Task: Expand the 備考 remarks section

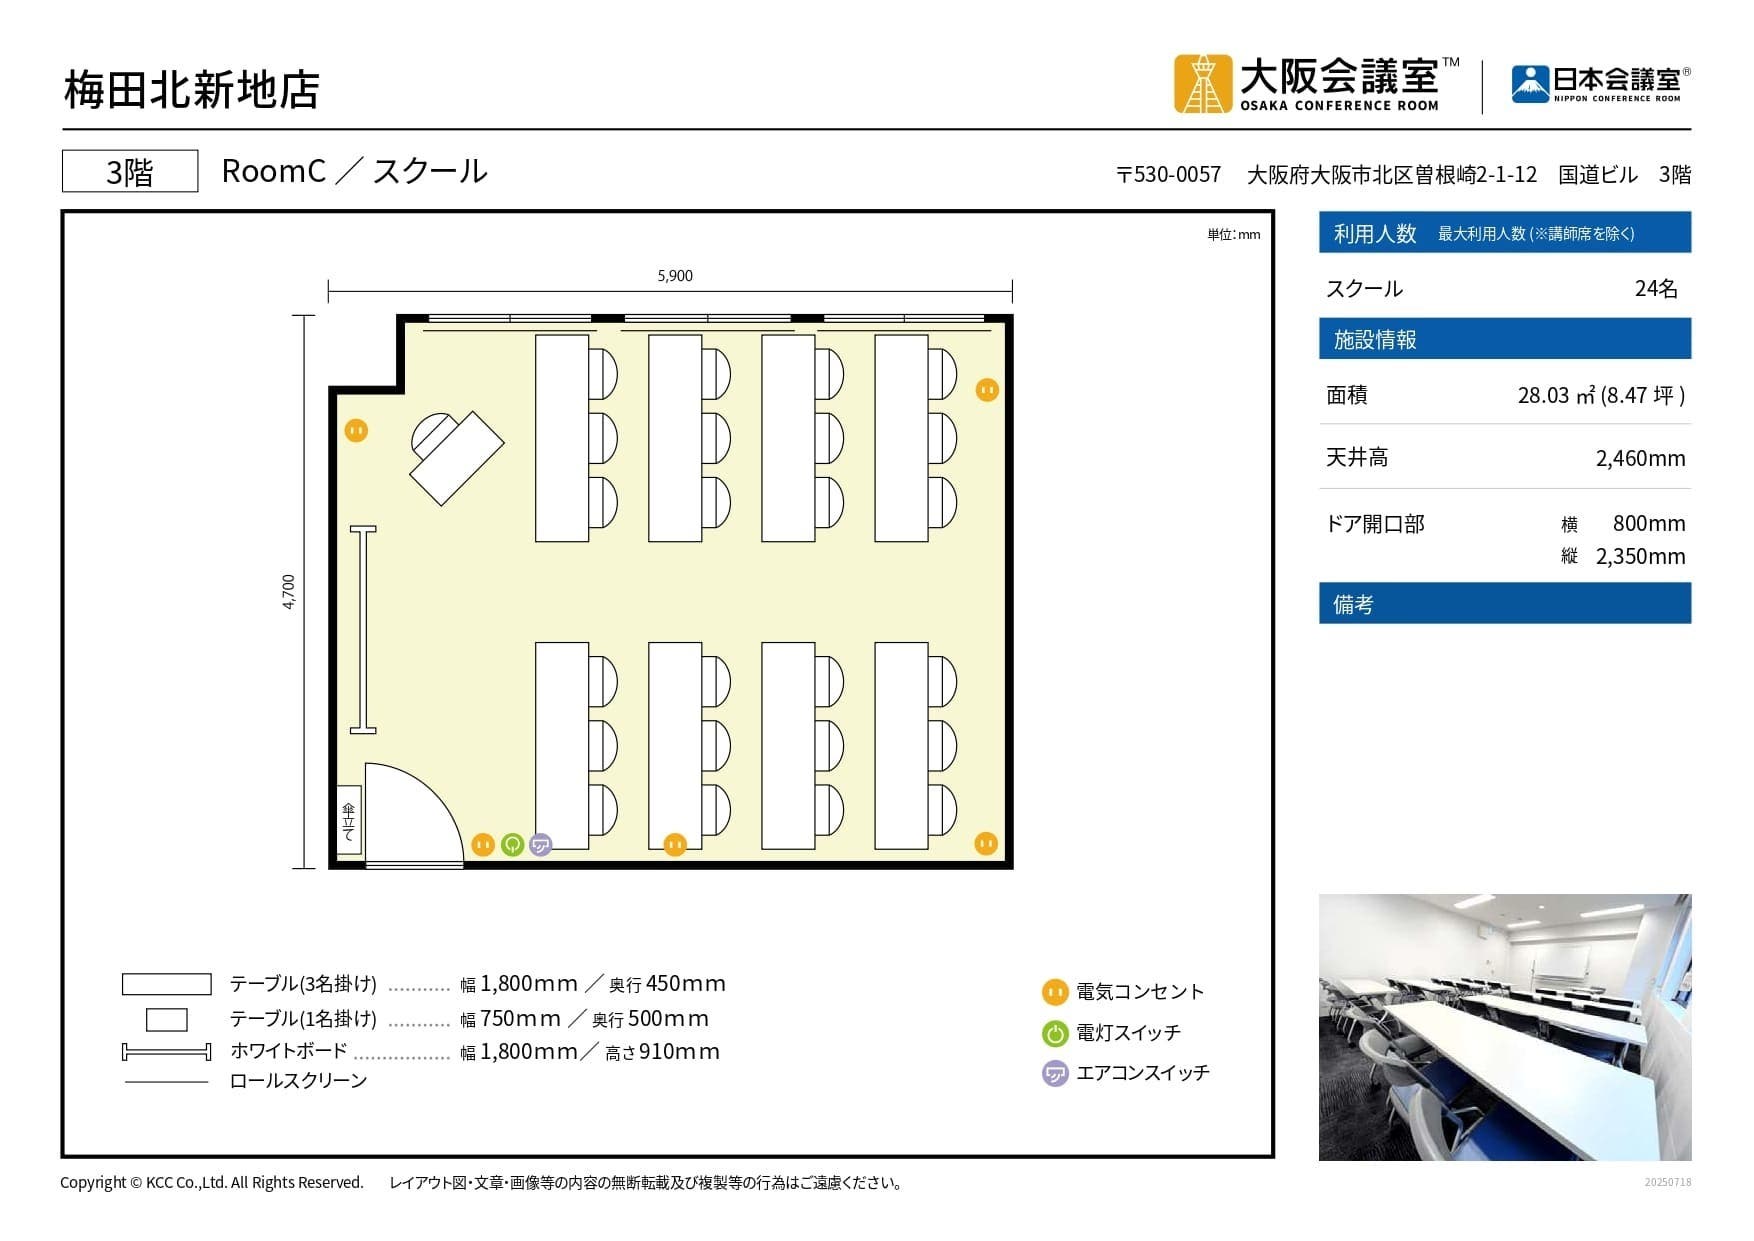Action: click(x=1504, y=604)
